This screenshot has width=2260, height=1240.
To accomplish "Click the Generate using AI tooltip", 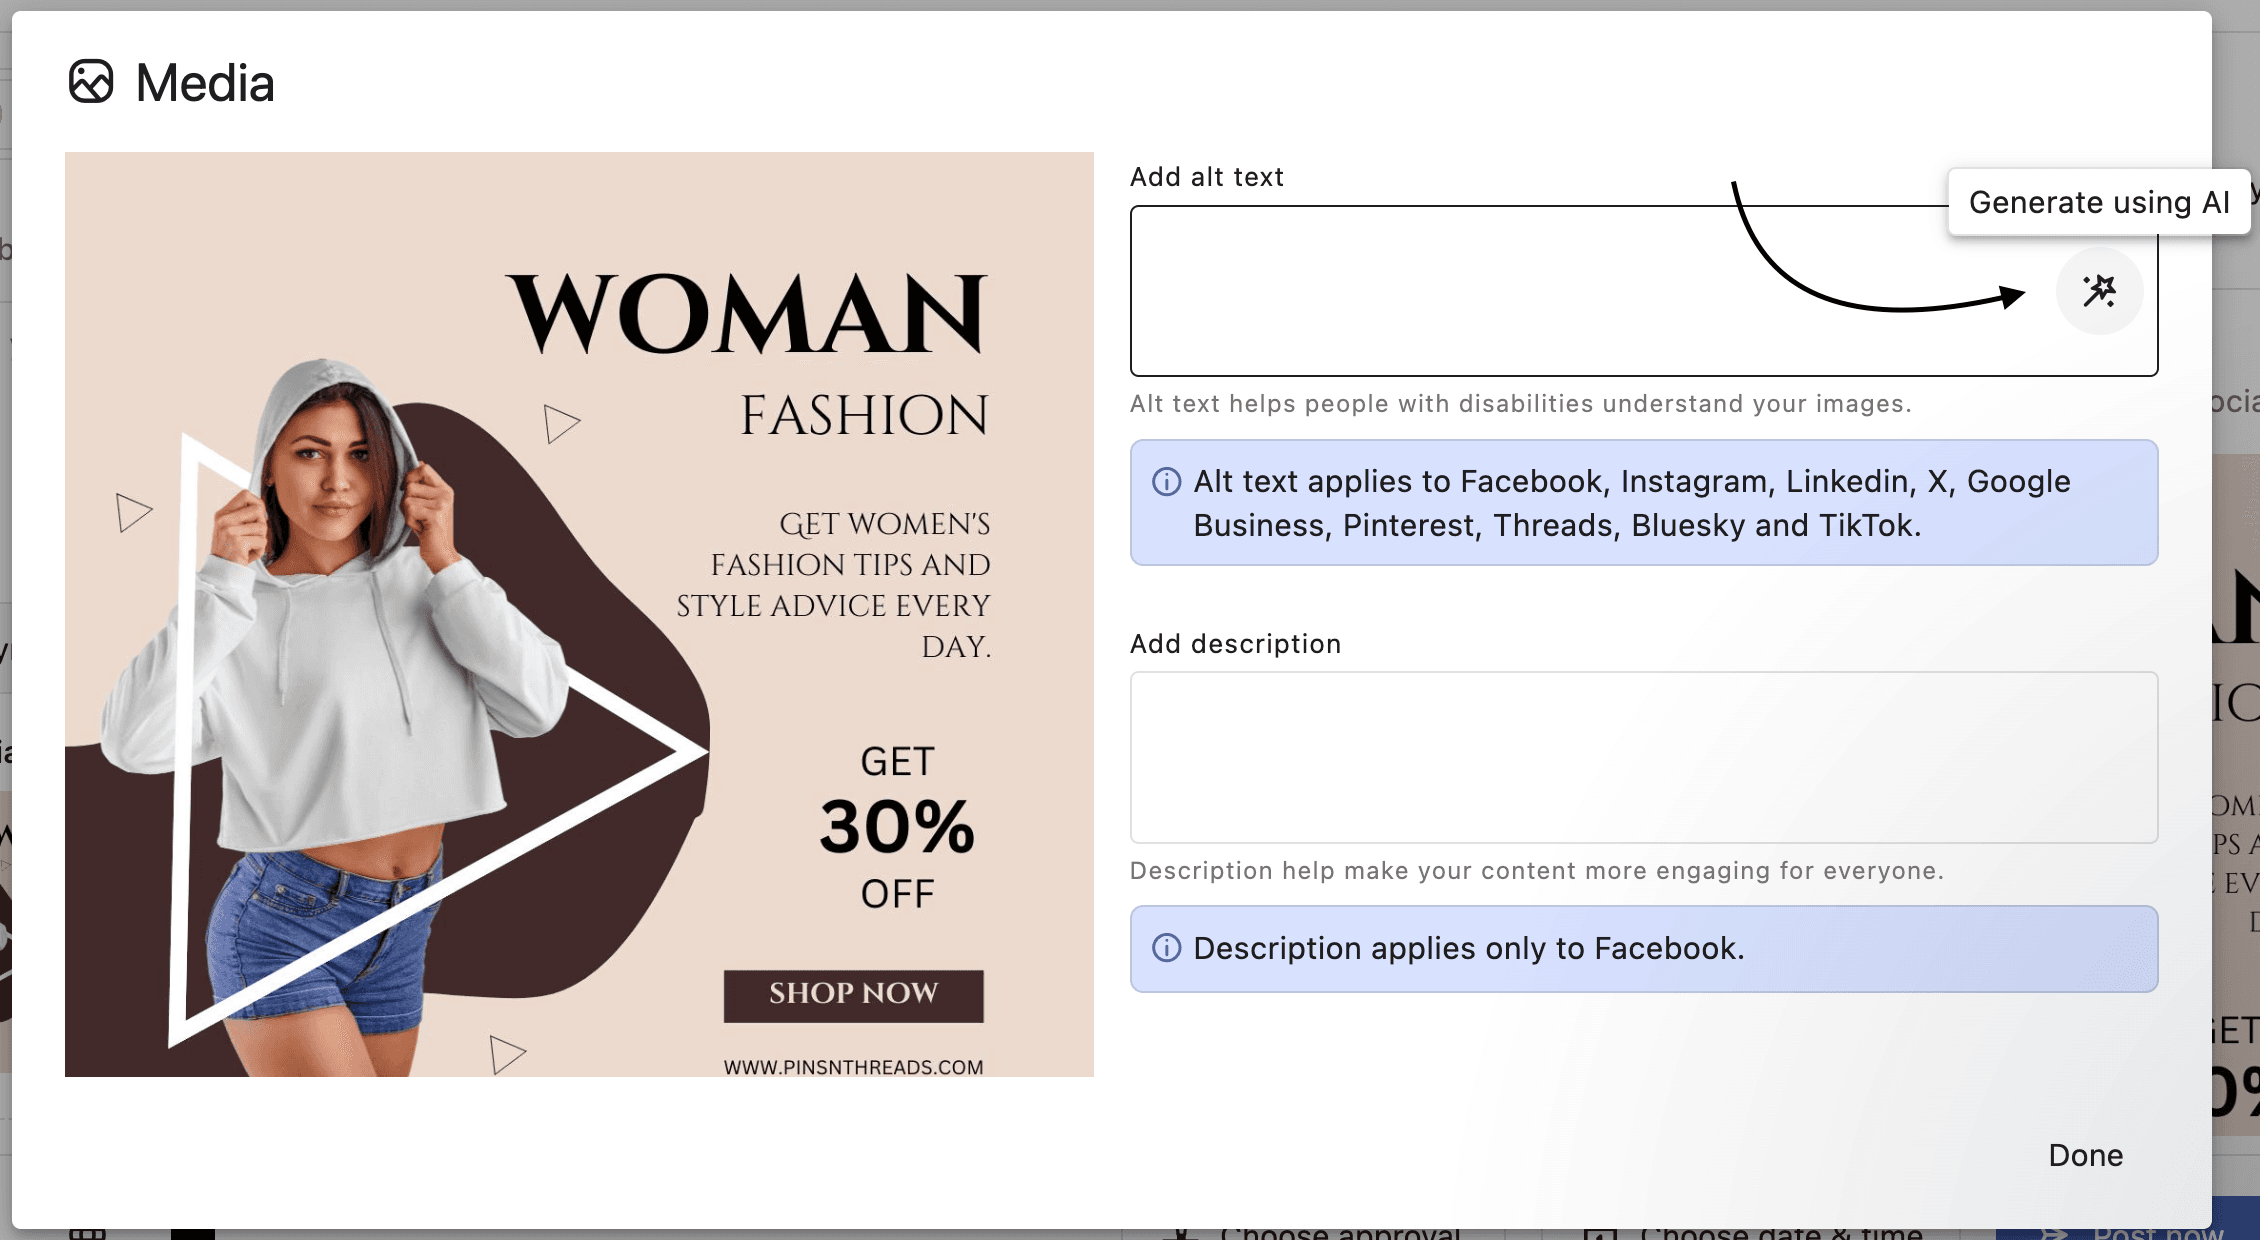I will tap(2098, 202).
